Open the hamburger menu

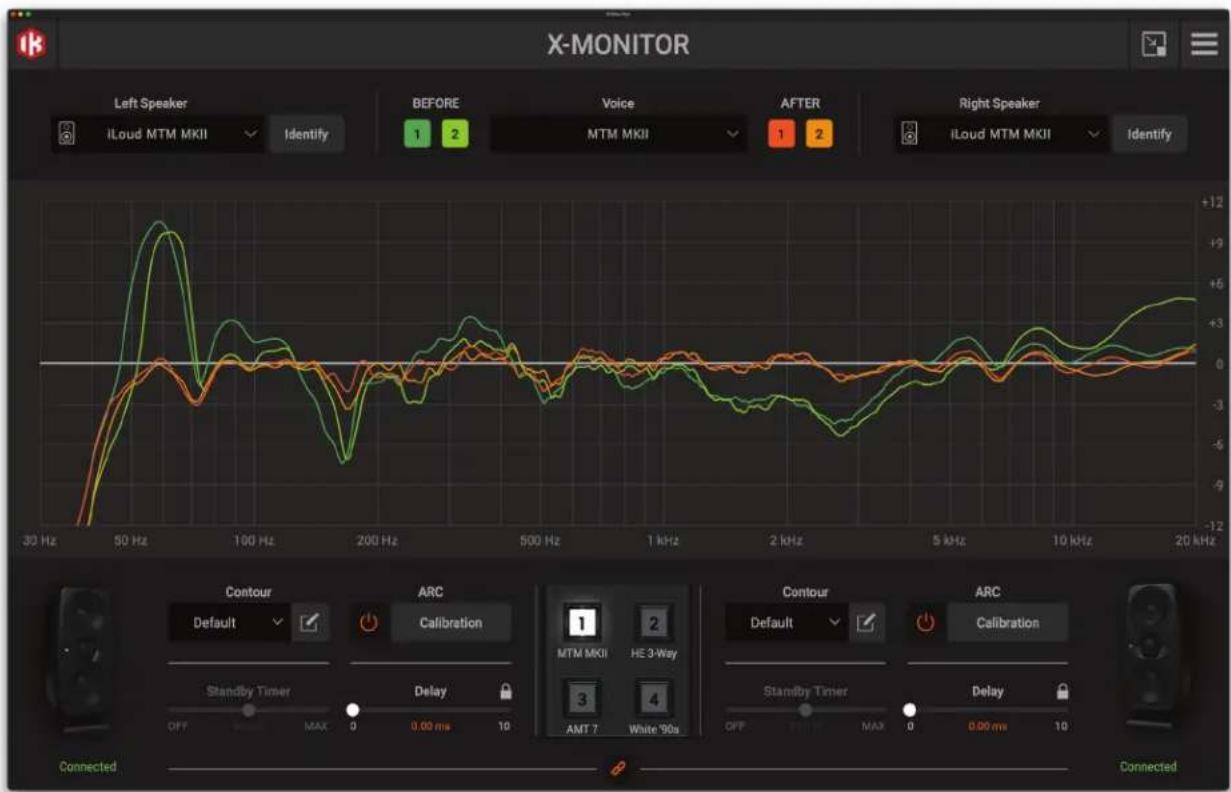coord(1203,44)
